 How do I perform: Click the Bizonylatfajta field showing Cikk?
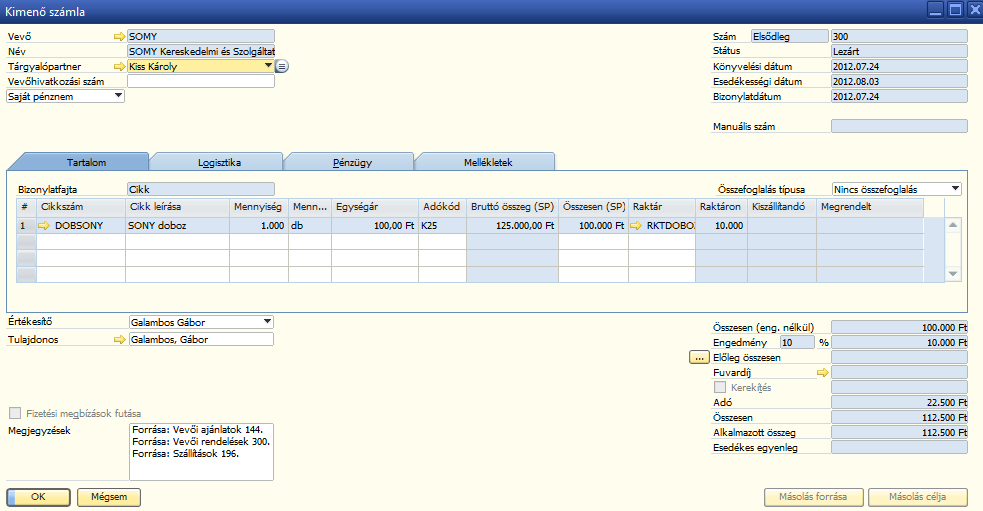(201, 189)
